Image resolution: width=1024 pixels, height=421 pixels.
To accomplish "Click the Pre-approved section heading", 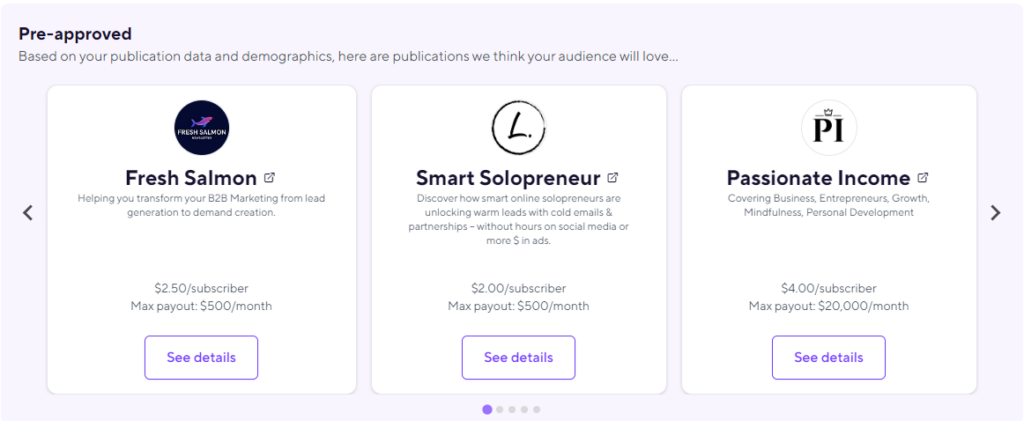I will click(x=75, y=34).
